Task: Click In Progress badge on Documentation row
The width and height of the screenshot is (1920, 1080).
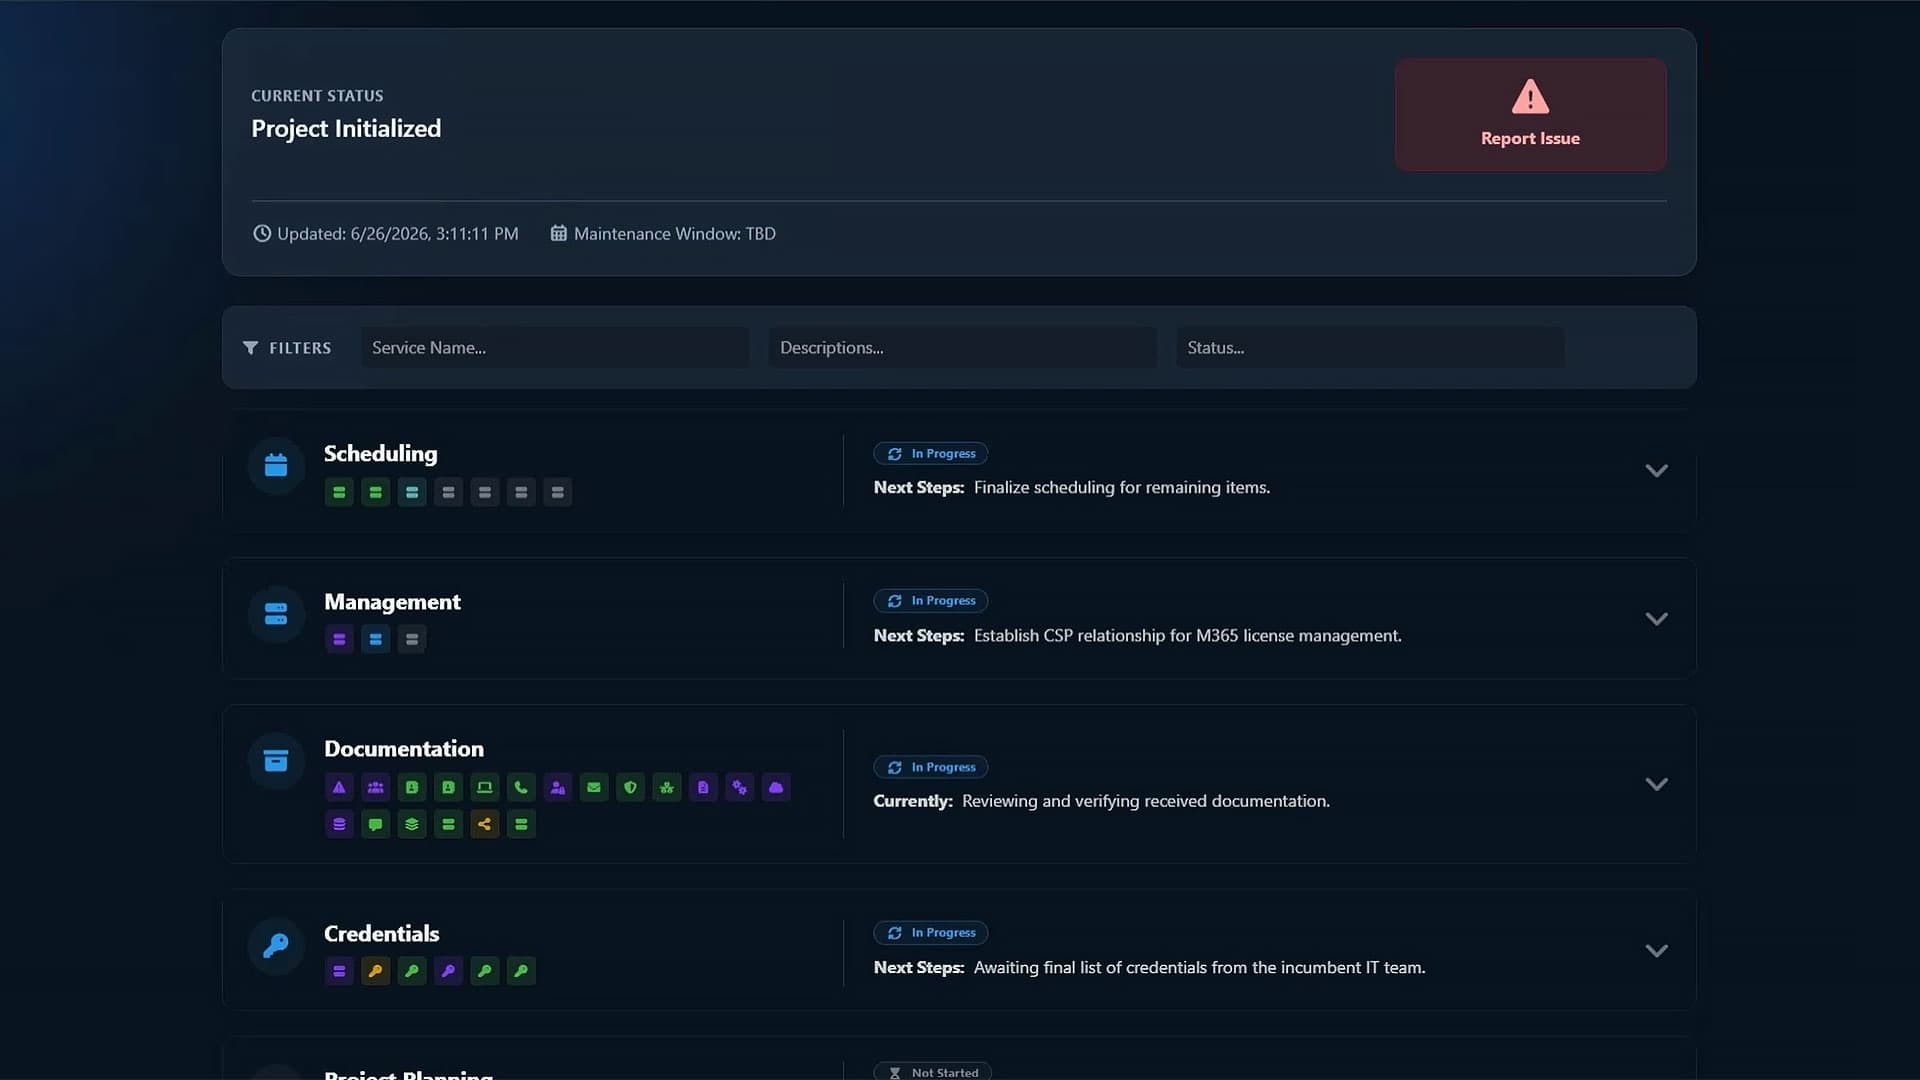Action: pos(931,767)
